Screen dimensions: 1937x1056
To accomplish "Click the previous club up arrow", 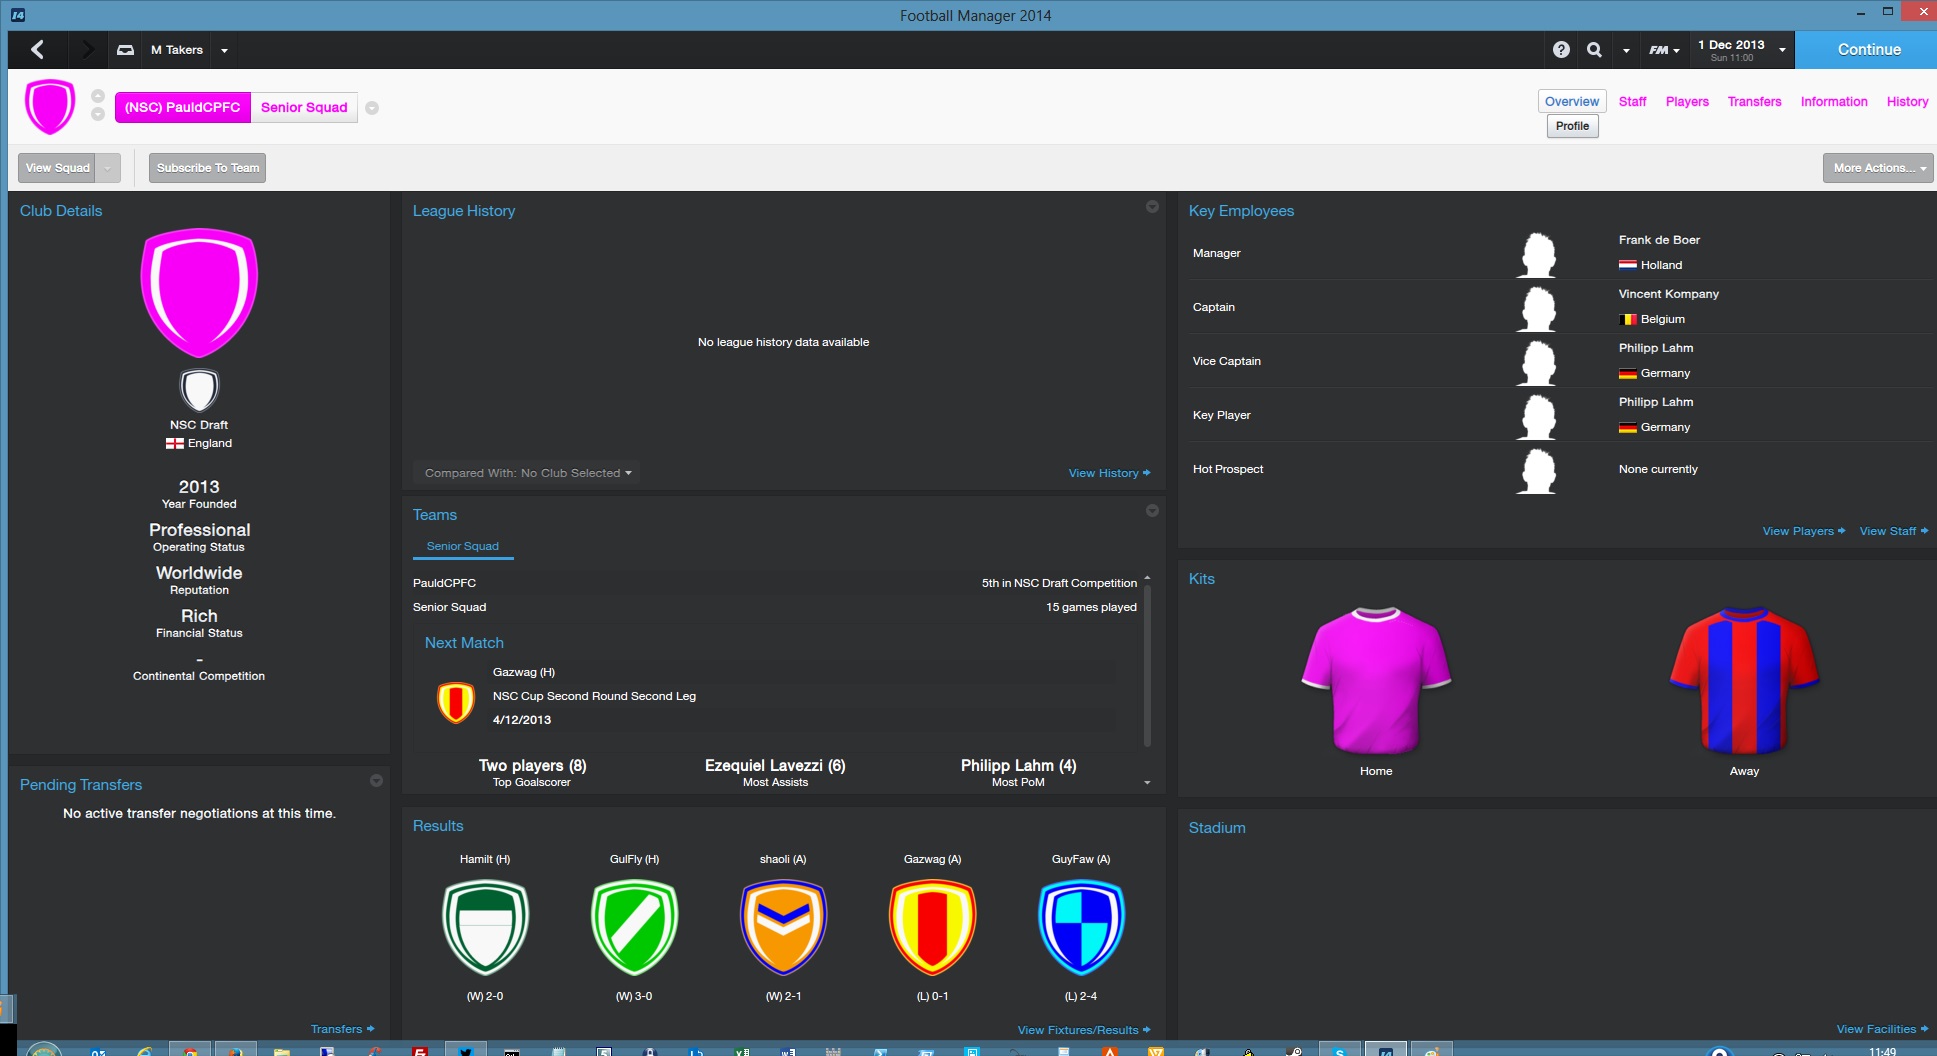I will [98, 96].
